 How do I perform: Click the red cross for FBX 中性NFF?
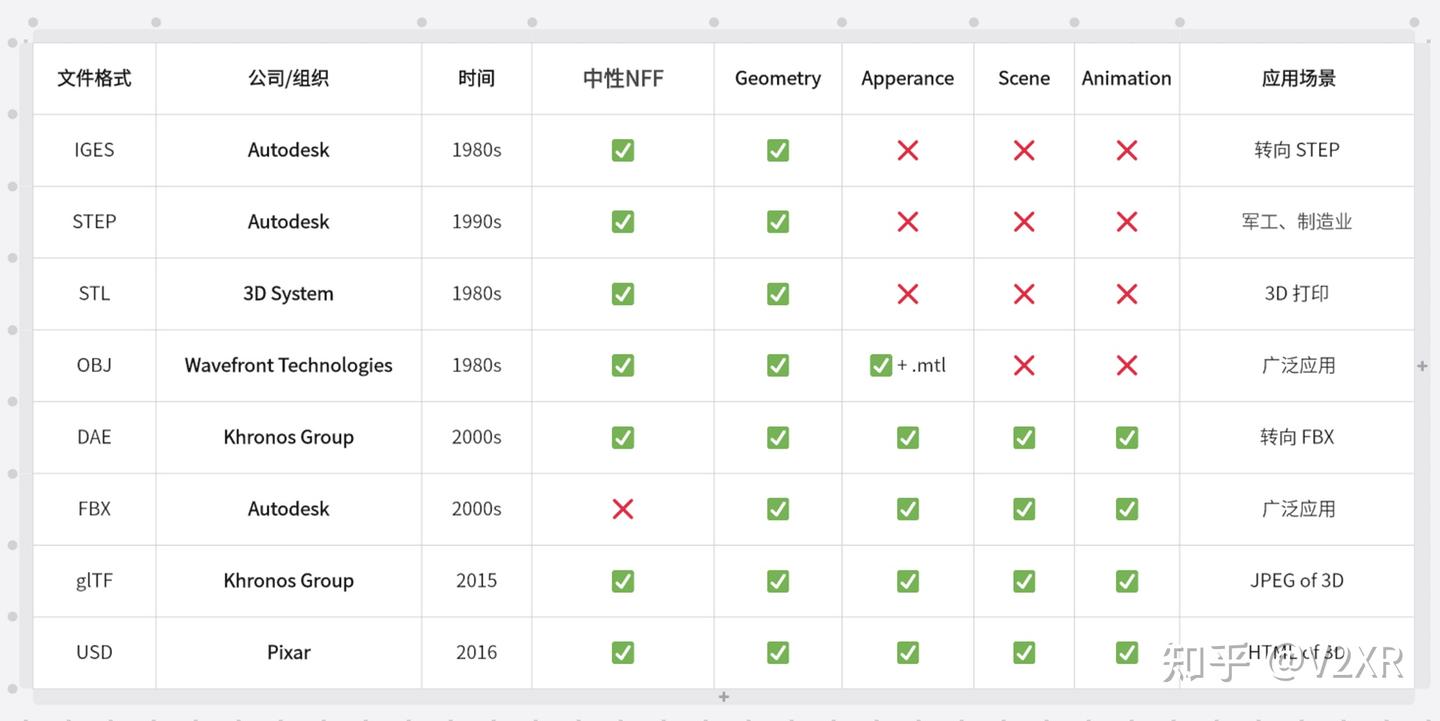coord(622,509)
